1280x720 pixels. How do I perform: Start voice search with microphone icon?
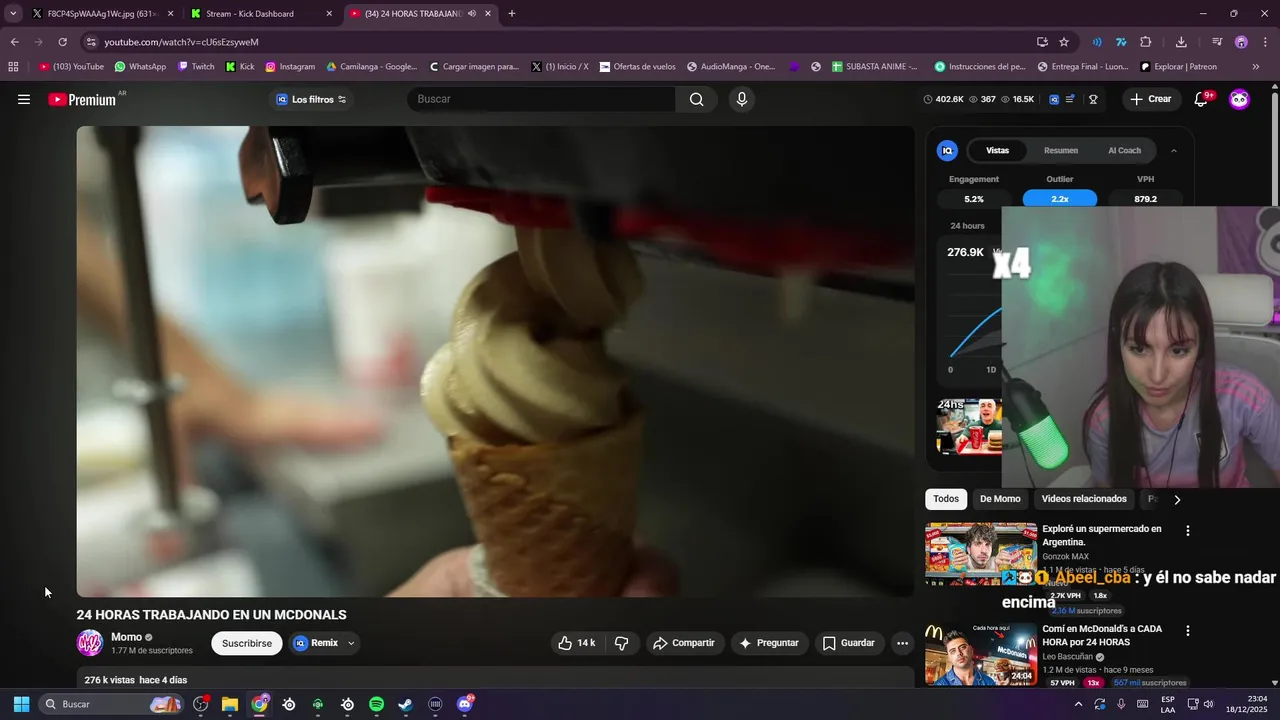(x=741, y=99)
